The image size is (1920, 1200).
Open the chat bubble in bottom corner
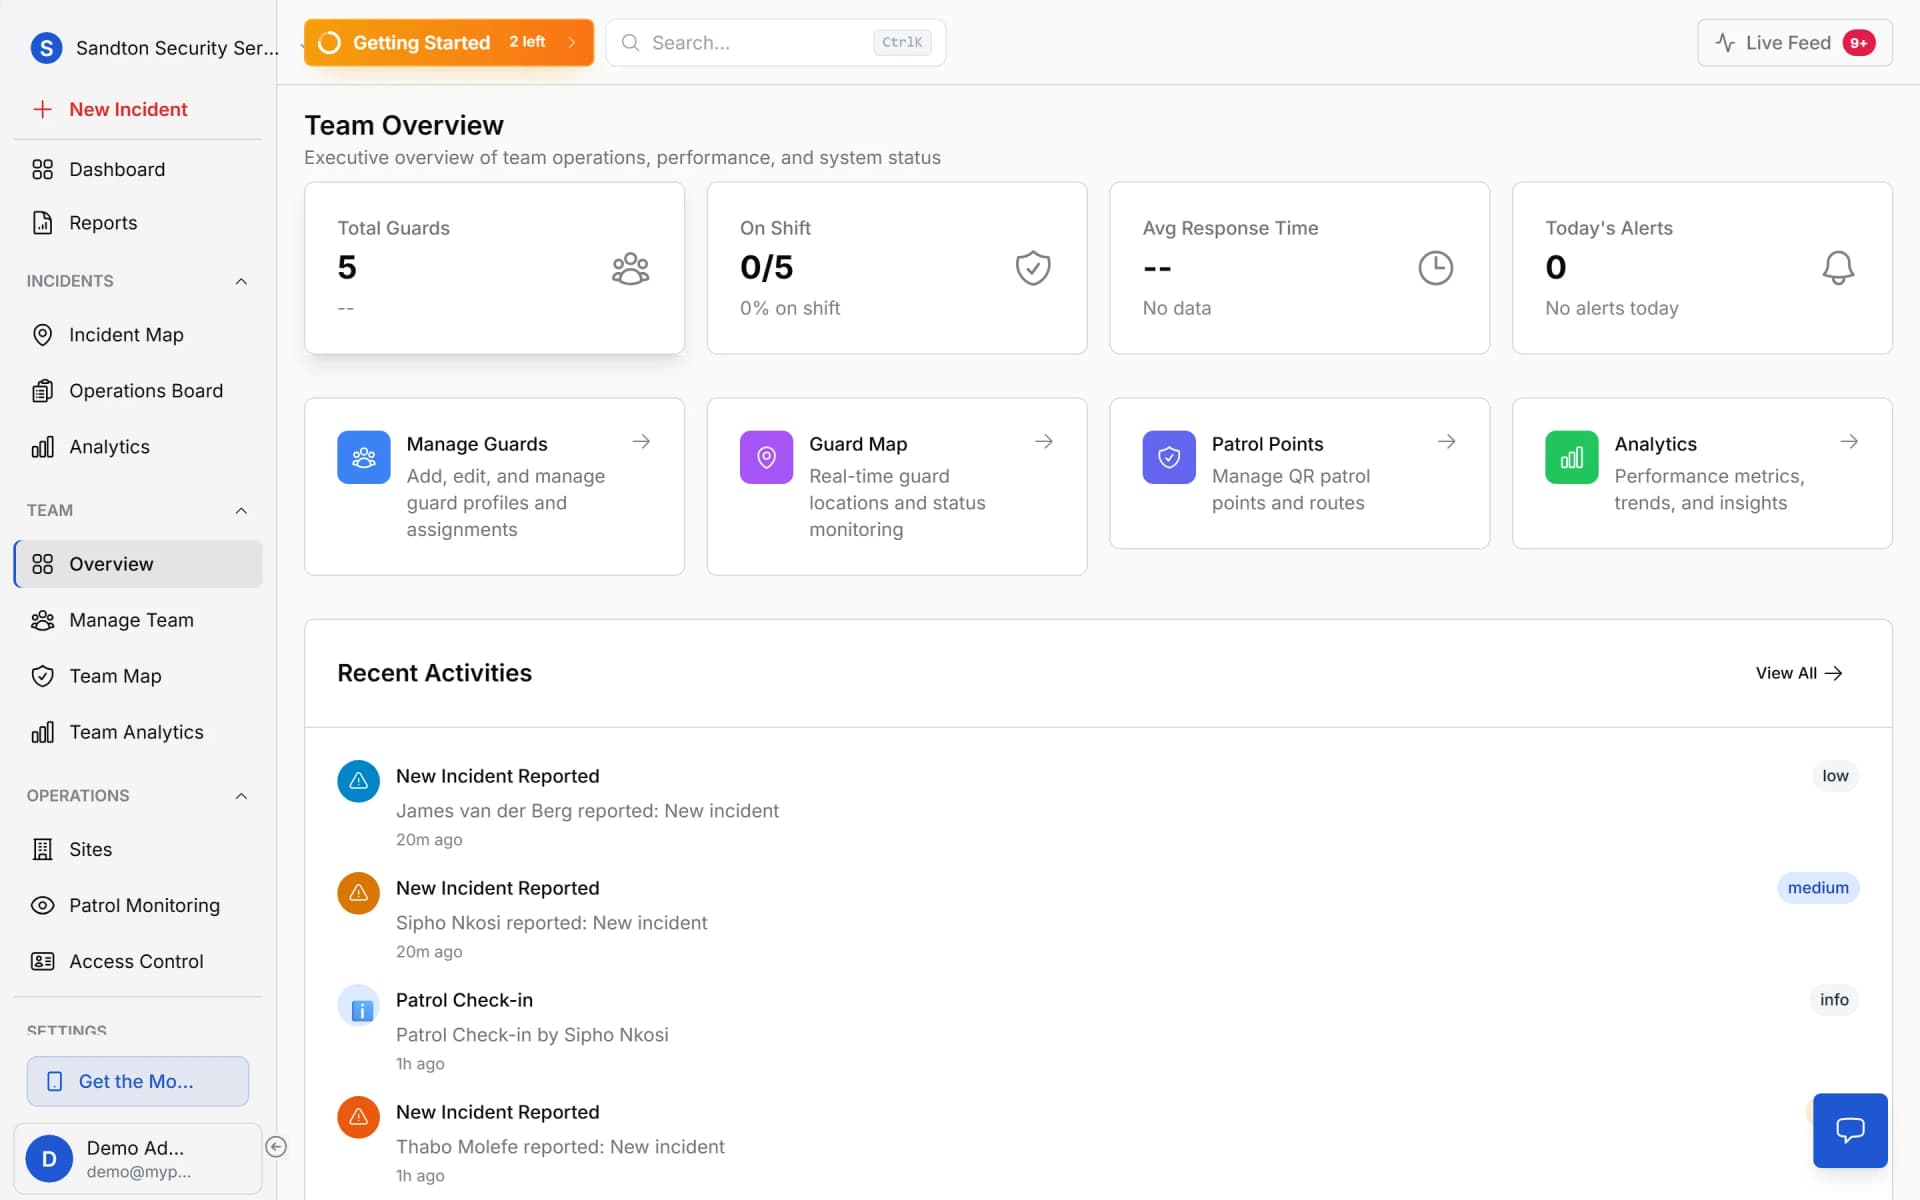(1849, 1130)
